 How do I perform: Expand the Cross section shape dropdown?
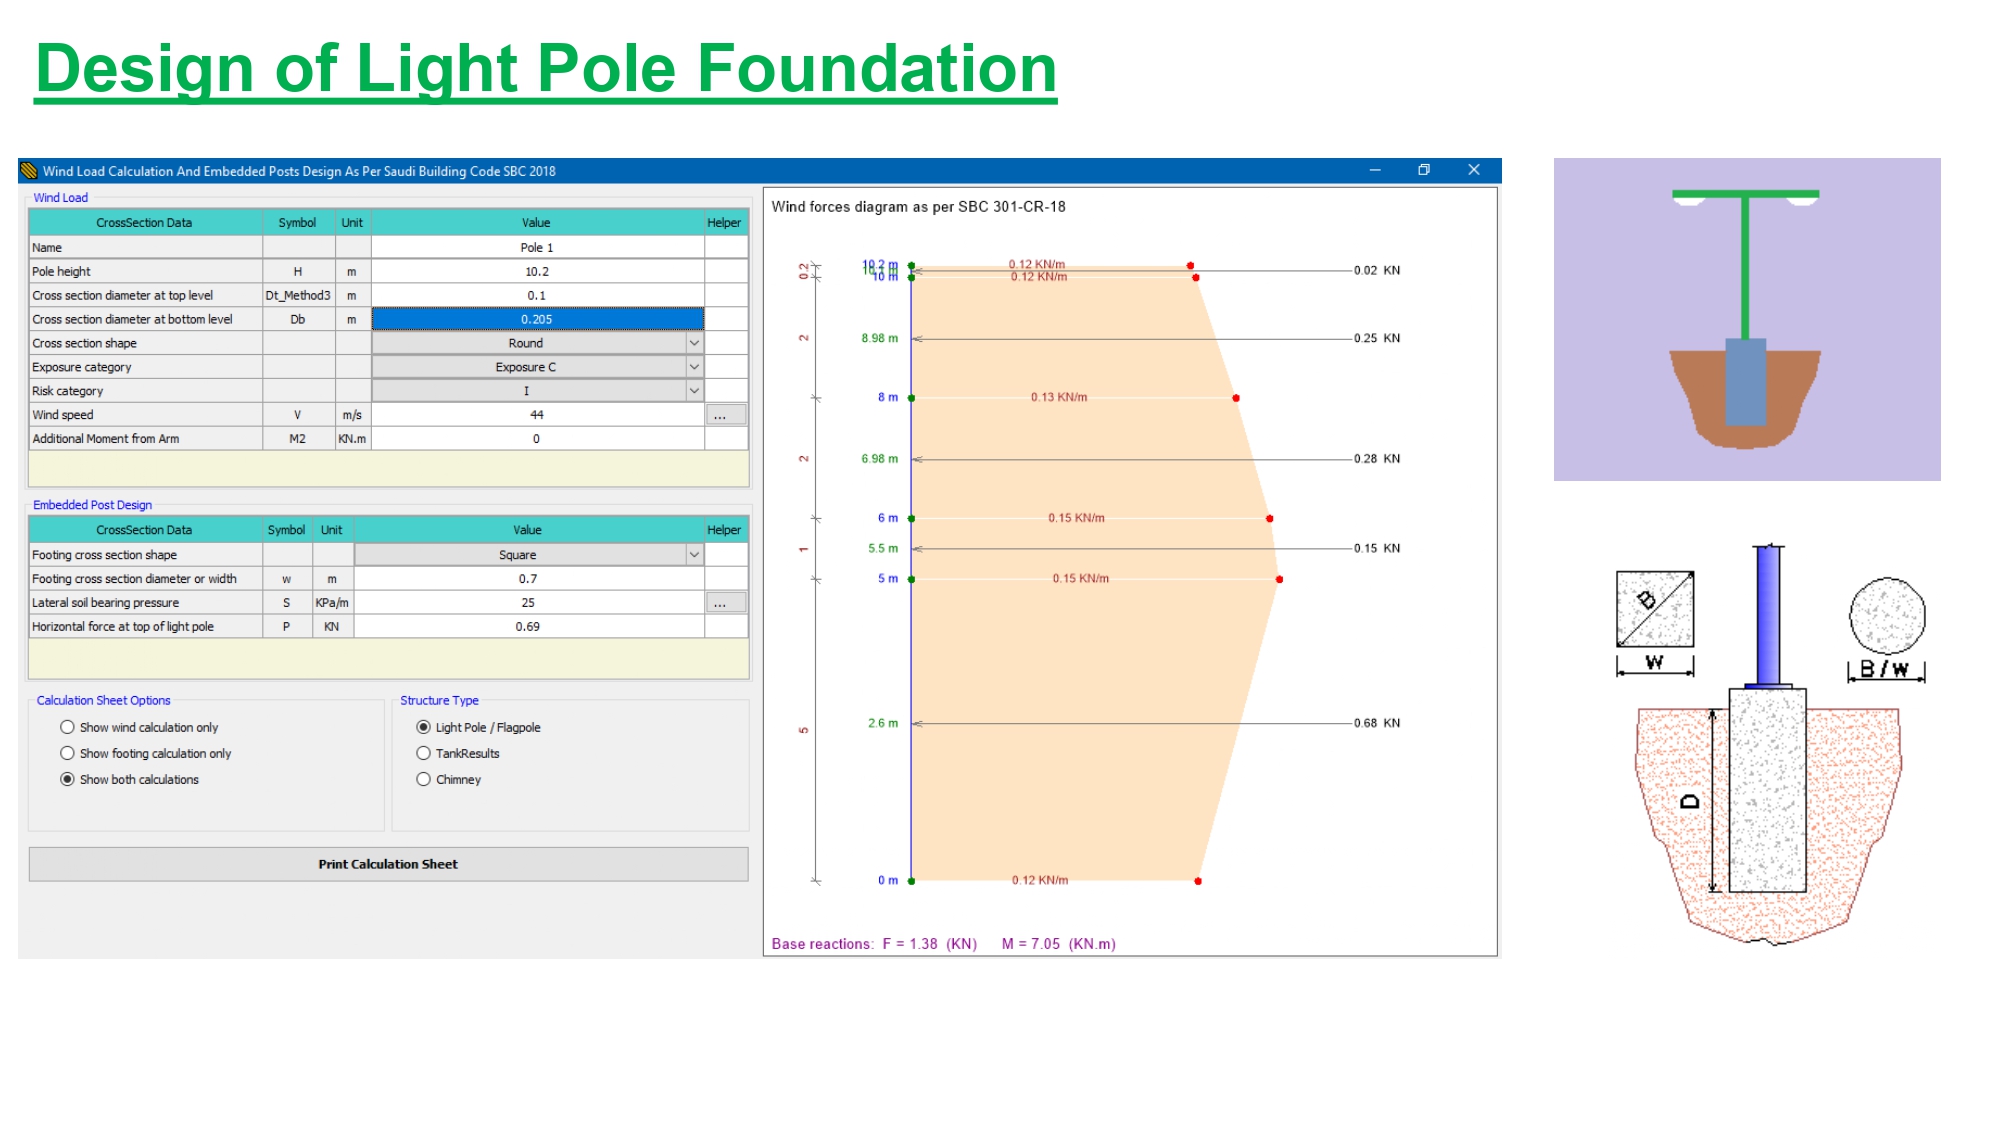point(694,343)
